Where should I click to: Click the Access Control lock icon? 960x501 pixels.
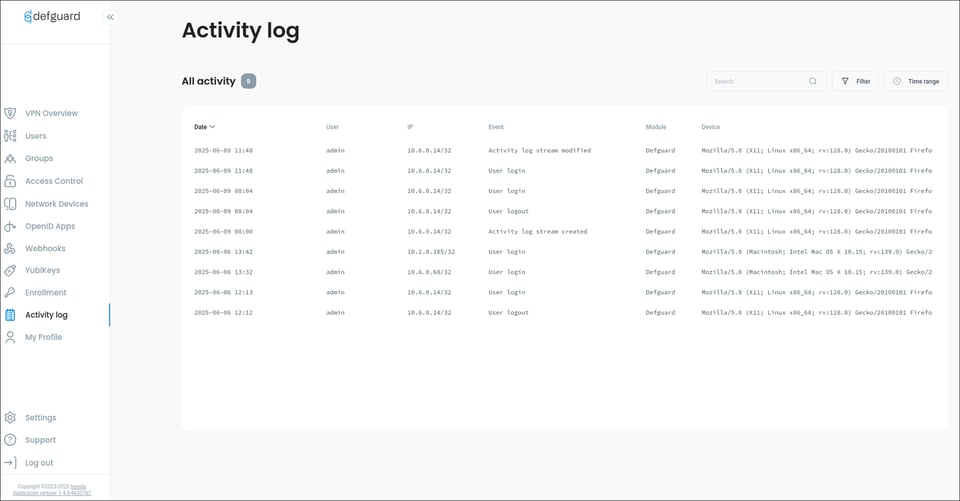10,181
